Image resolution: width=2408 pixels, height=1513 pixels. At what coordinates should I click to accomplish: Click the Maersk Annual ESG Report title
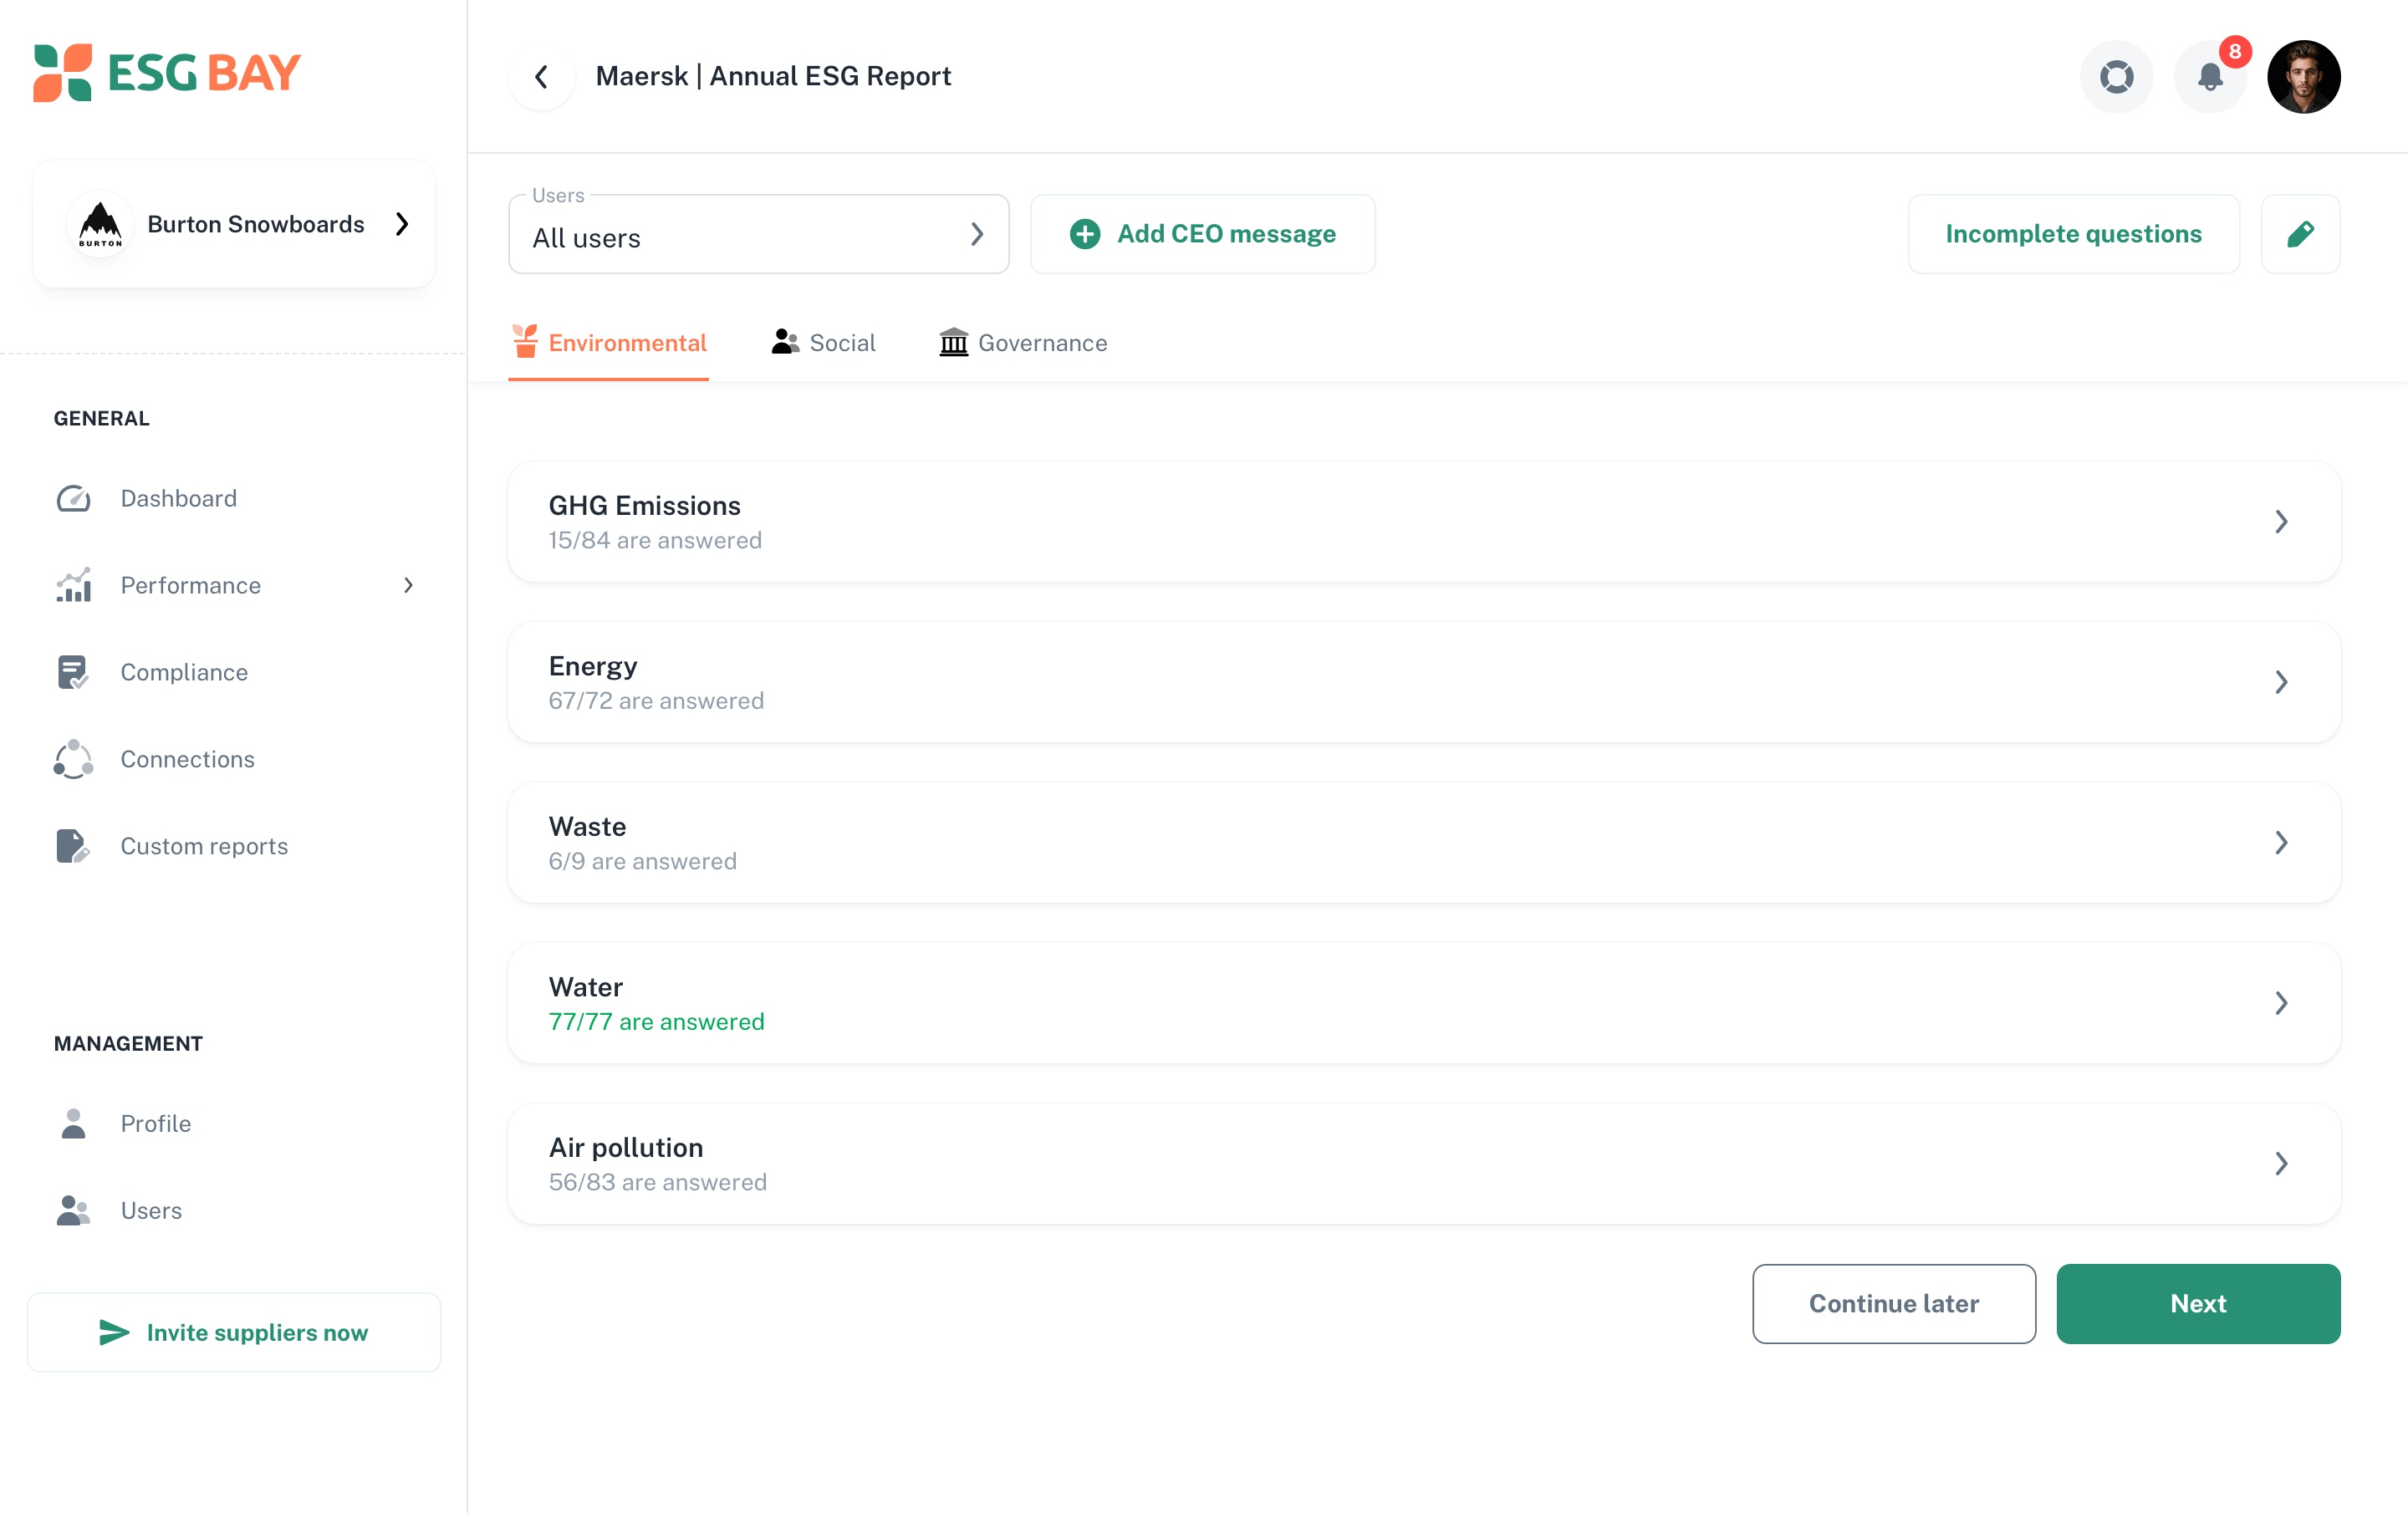pyautogui.click(x=773, y=76)
